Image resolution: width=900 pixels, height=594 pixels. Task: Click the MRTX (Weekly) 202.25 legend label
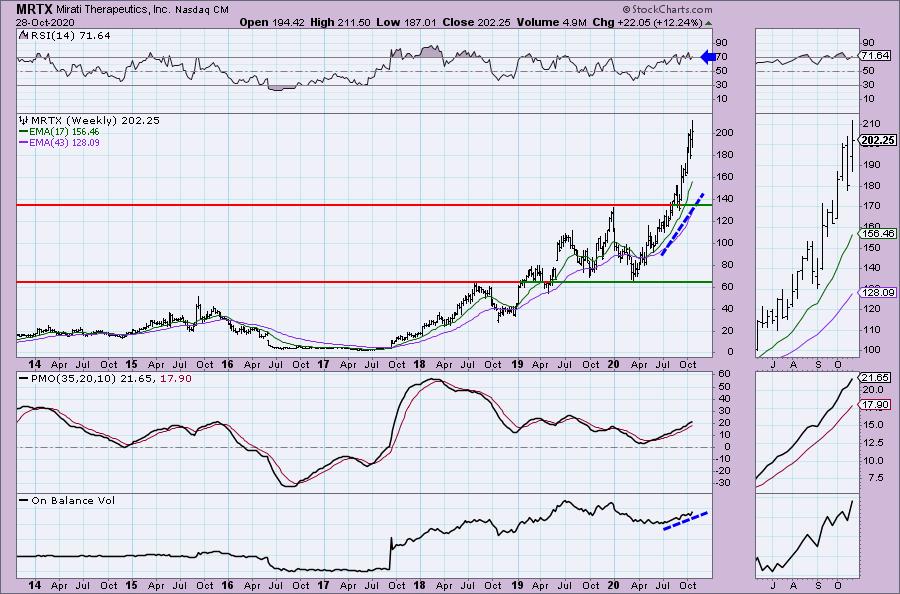coord(95,121)
